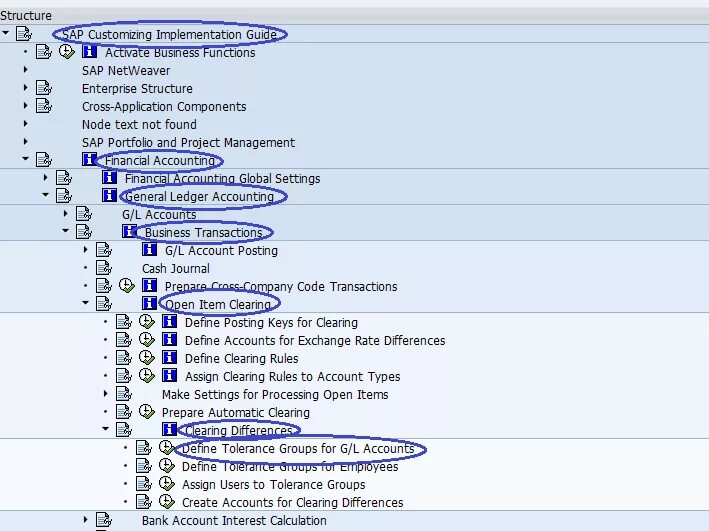Screen dimensions: 709x531
Task: Open info icon beside Clearing Differences
Action: pyautogui.click(x=169, y=429)
